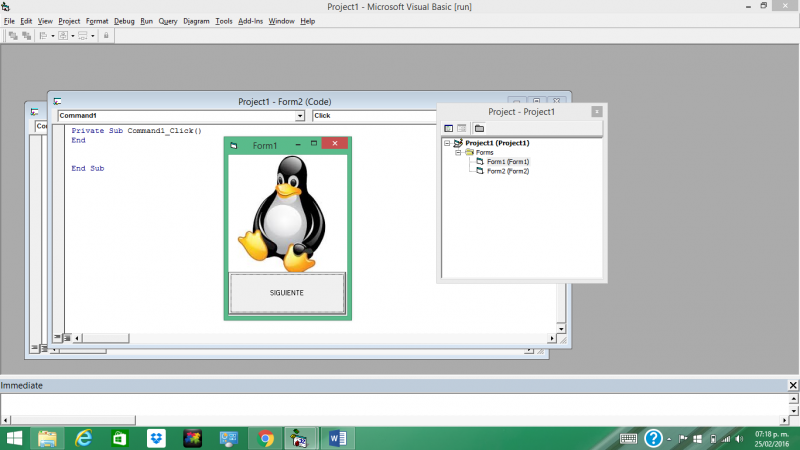
Task: Open the Diagram menu
Action: [x=196, y=21]
